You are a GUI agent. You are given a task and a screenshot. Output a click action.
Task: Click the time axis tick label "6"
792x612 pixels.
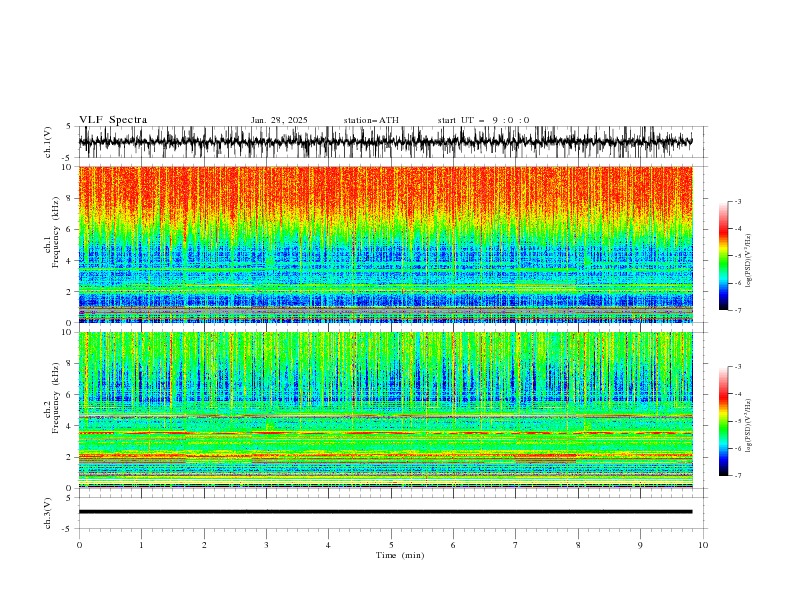pos(453,545)
